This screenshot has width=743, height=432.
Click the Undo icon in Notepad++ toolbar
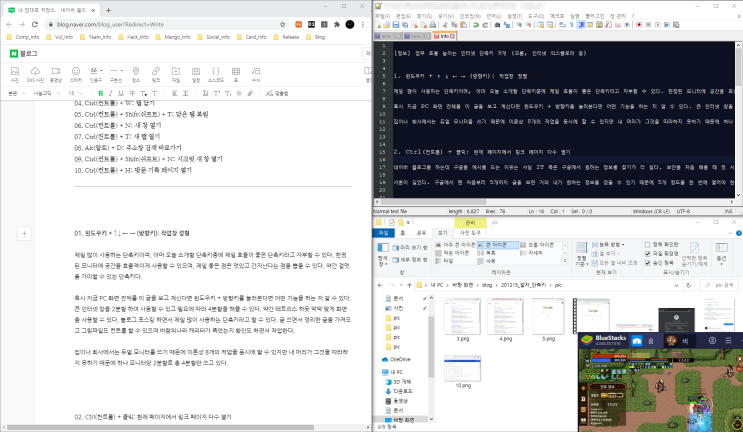pyautogui.click(x=476, y=25)
